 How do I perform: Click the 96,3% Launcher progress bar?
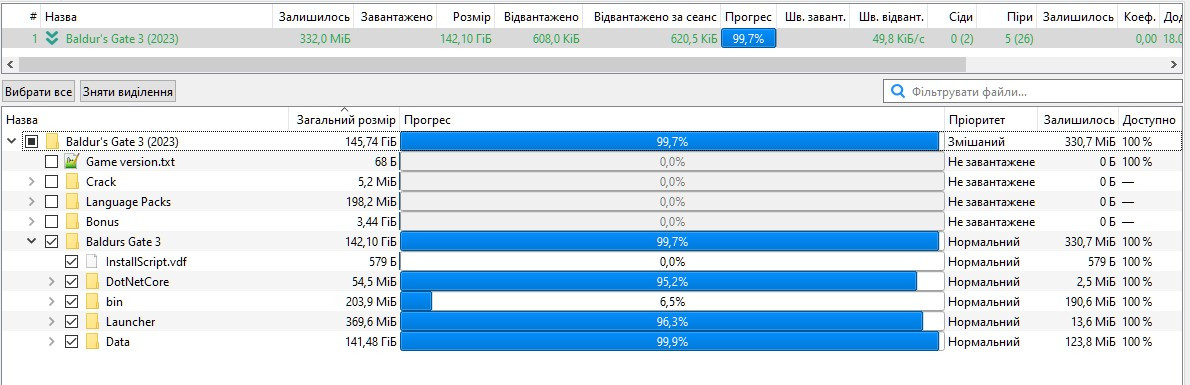(x=672, y=322)
